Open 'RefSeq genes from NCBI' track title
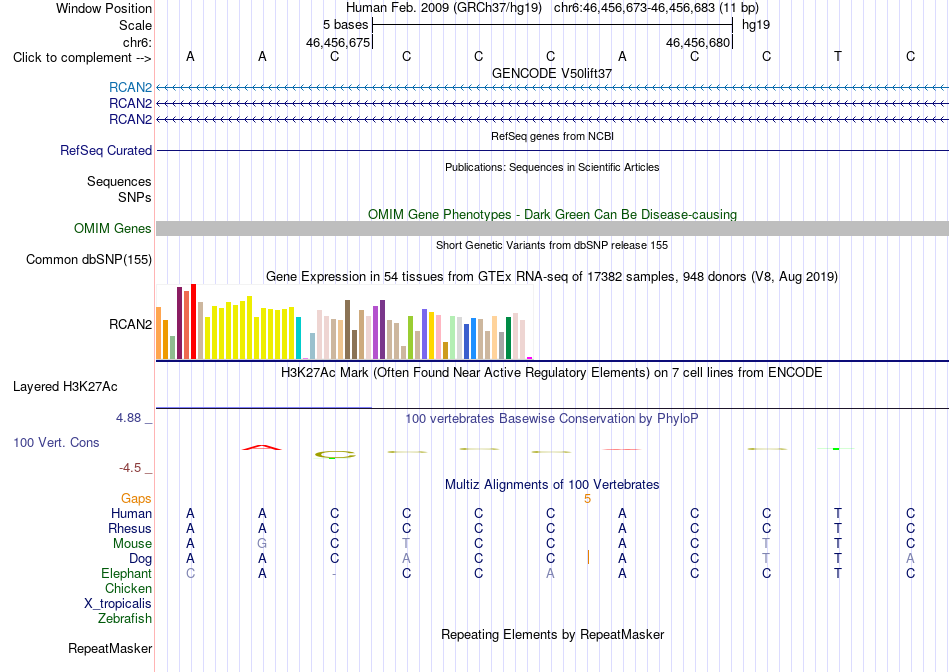 click(x=552, y=136)
